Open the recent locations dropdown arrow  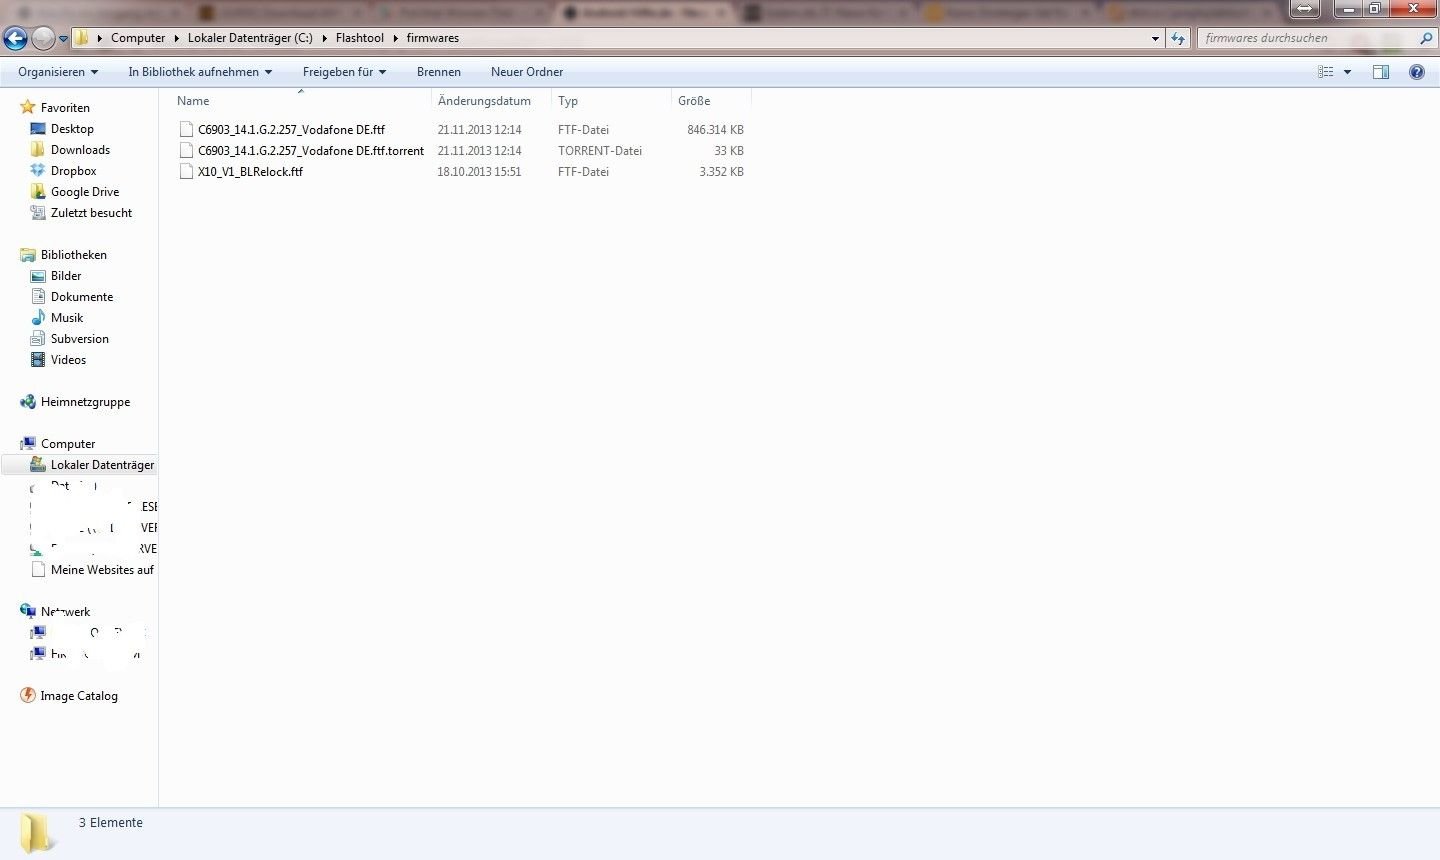pyautogui.click(x=63, y=39)
